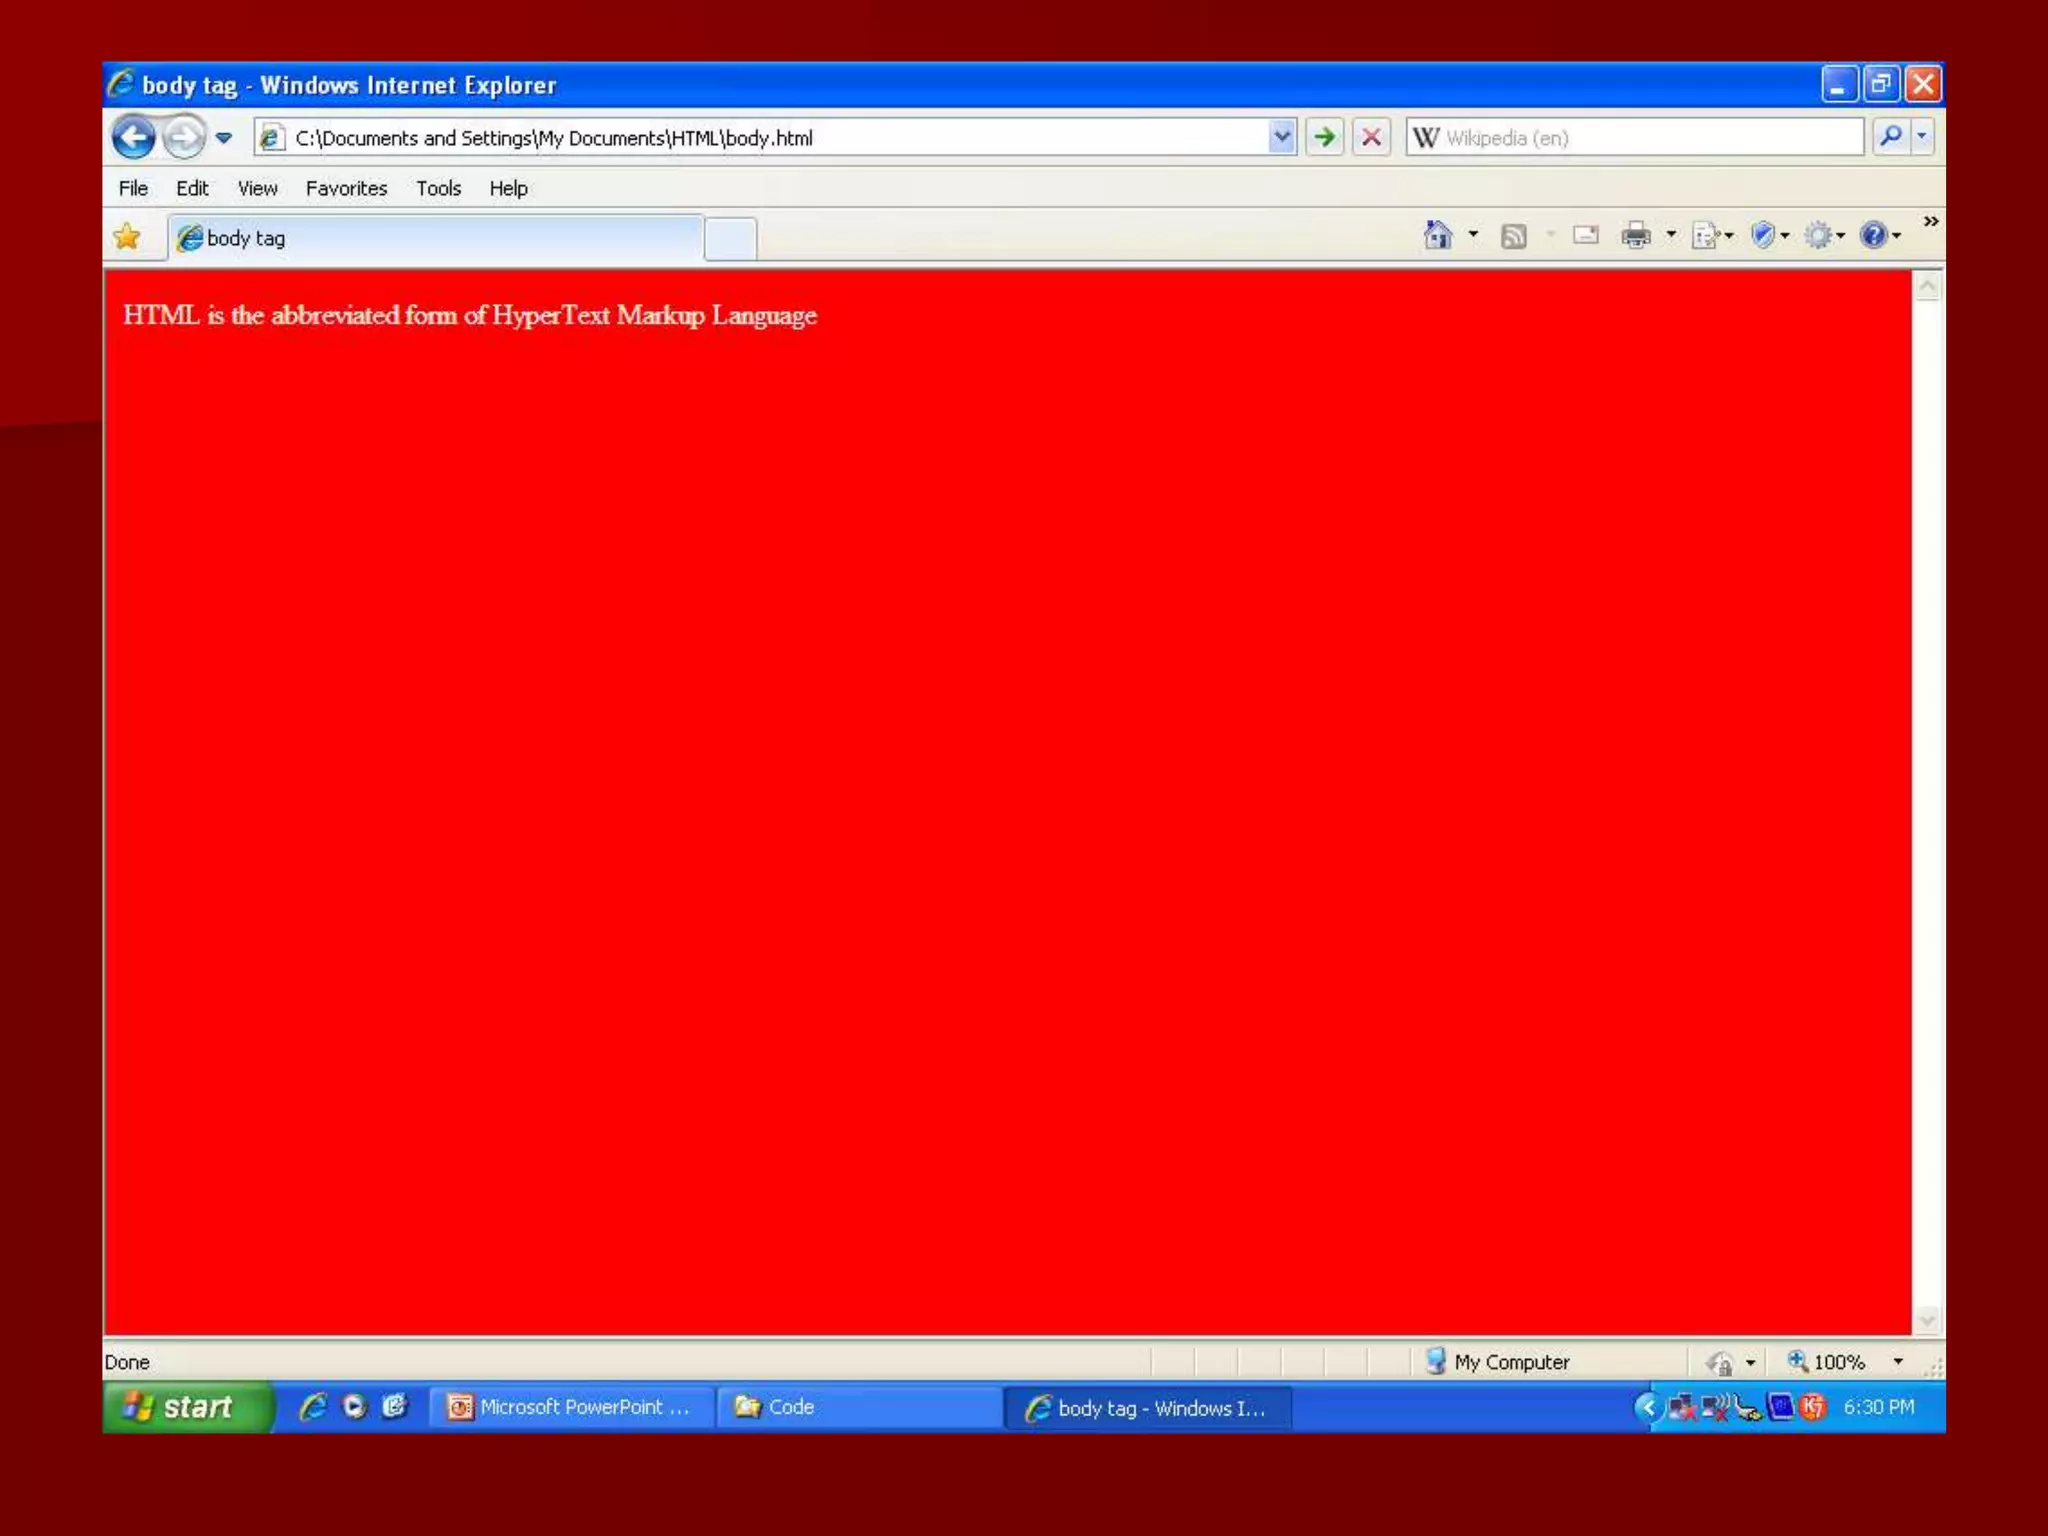The width and height of the screenshot is (2048, 1536).
Task: Open the Safety shield toolbar menu
Action: point(1769,236)
